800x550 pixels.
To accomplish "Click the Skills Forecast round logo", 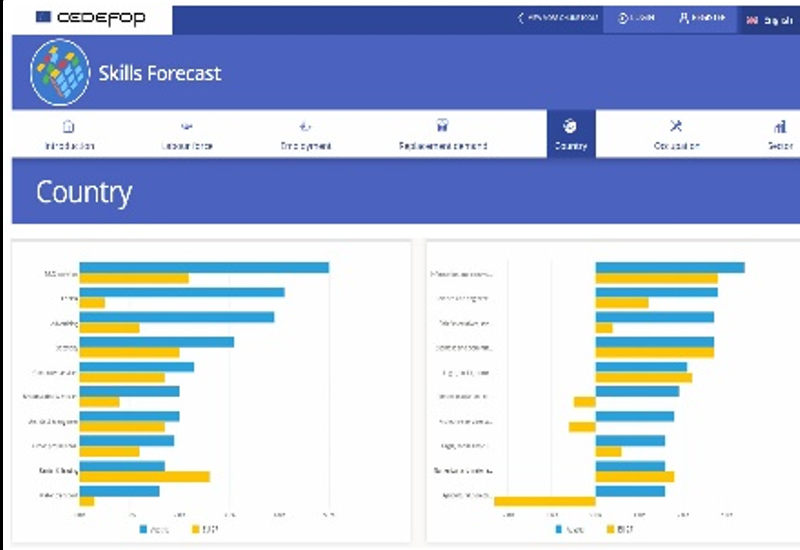I will pos(60,72).
